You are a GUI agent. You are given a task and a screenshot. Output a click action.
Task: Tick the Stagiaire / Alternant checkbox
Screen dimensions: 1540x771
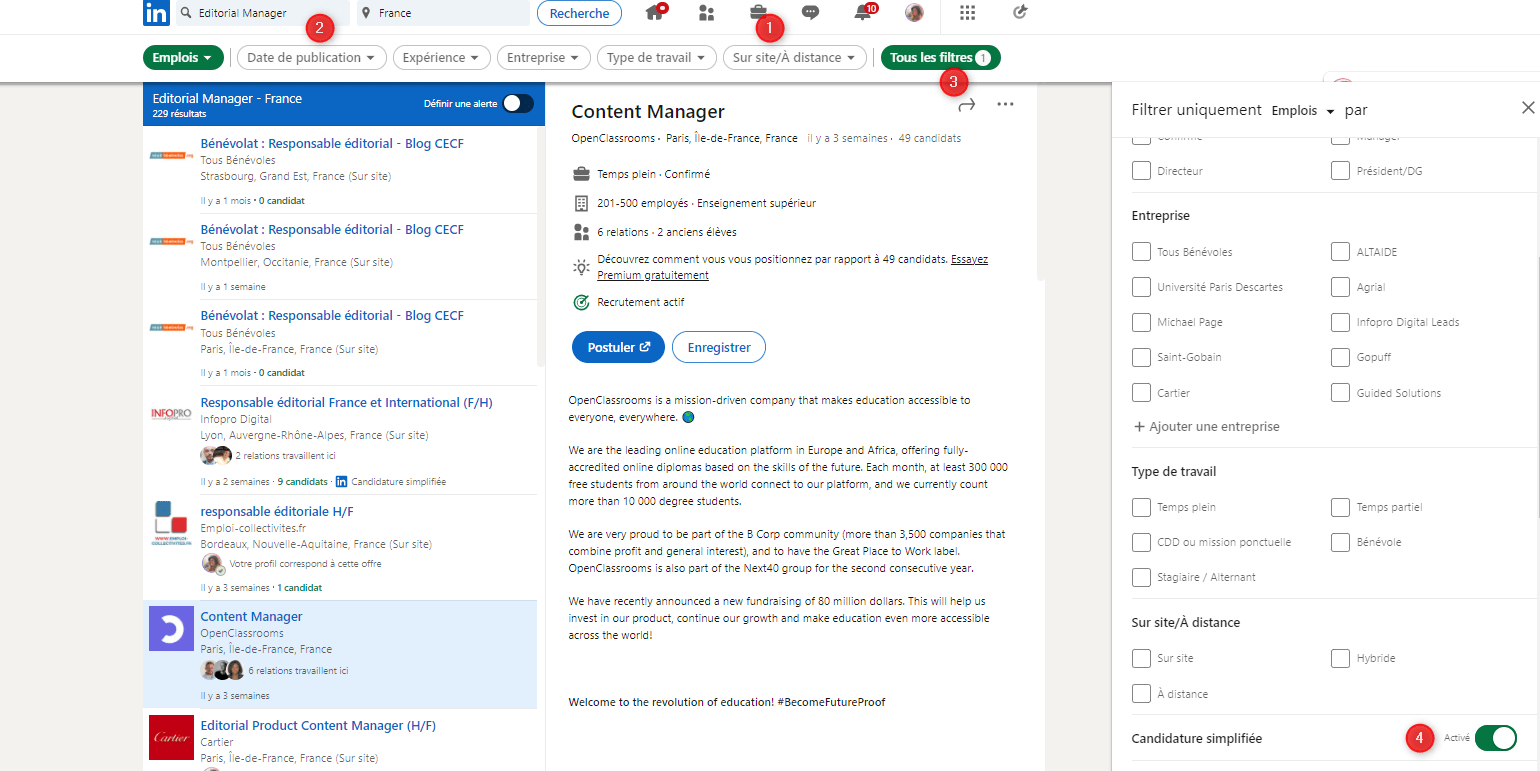click(x=1141, y=577)
